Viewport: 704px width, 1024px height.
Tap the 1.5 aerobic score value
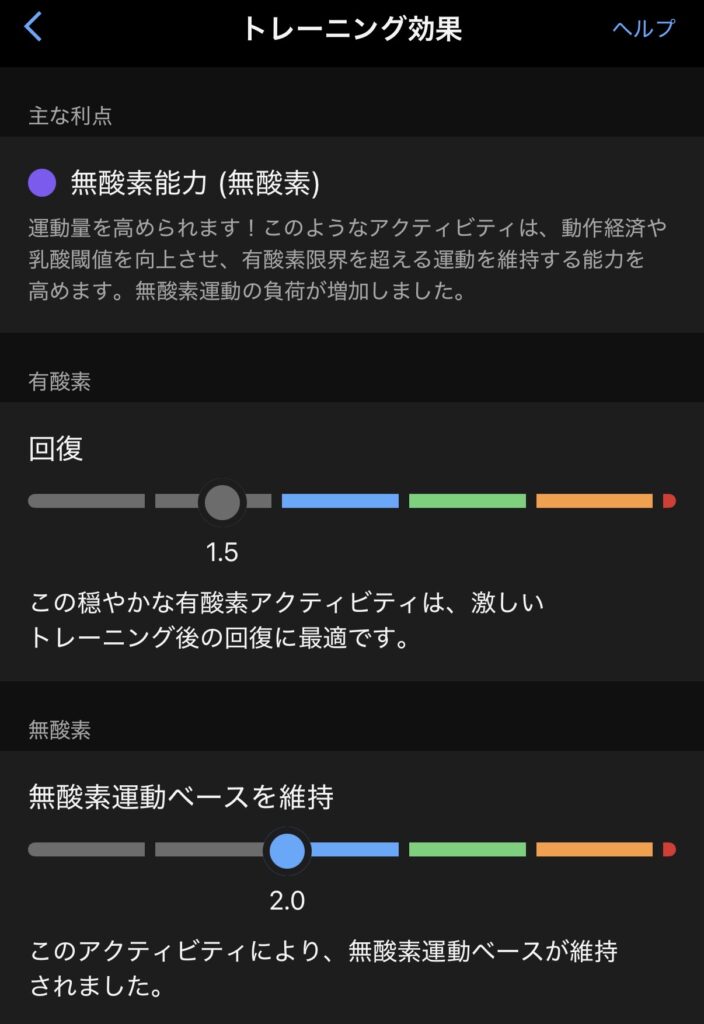tap(222, 552)
